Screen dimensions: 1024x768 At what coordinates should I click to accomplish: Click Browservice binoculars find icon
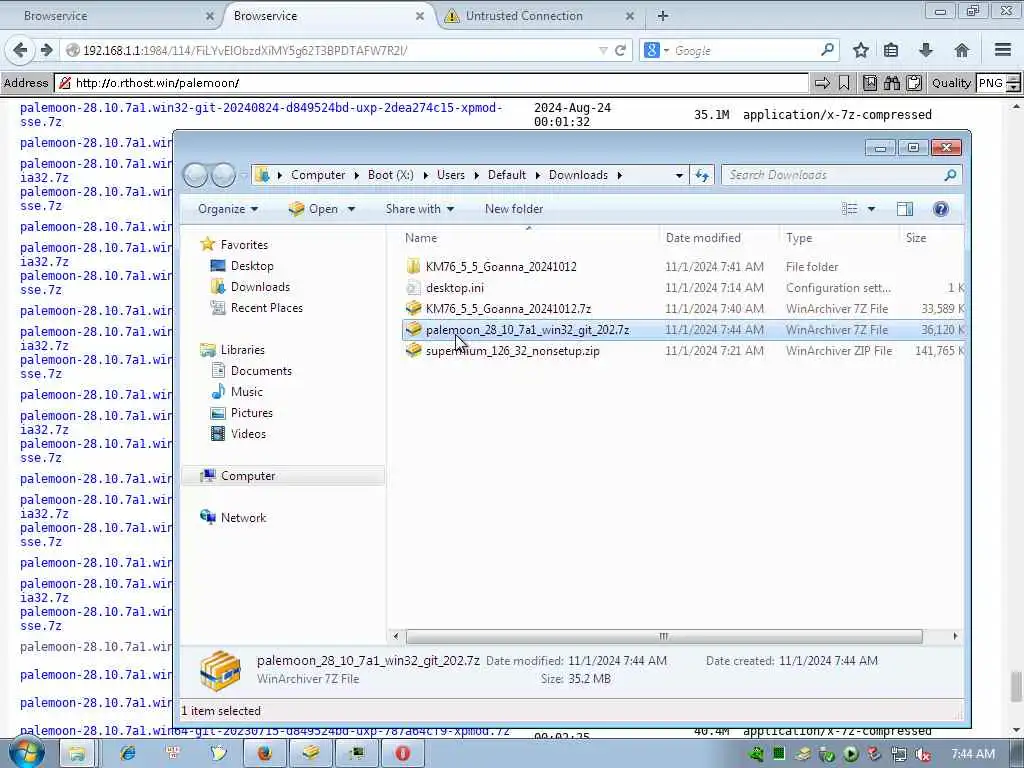coord(891,83)
